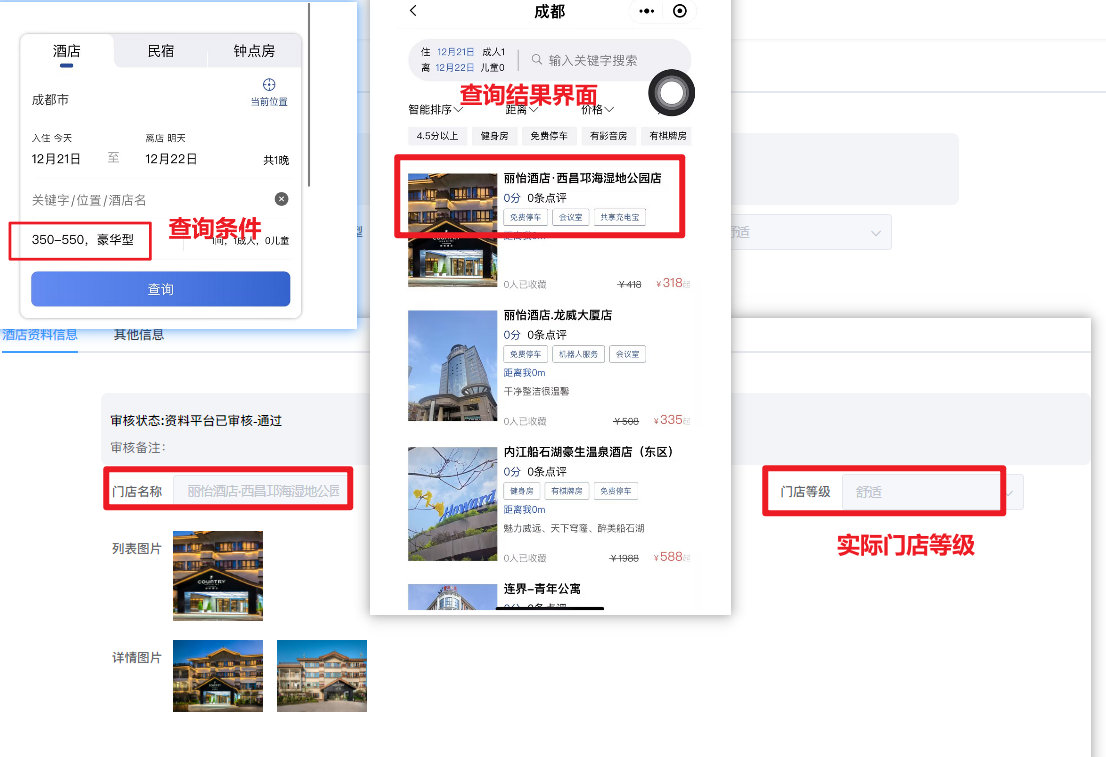The height and width of the screenshot is (757, 1106).
Task: Click the ¥588 price of 内江船石湖豪生温泉酒店
Action: [669, 557]
